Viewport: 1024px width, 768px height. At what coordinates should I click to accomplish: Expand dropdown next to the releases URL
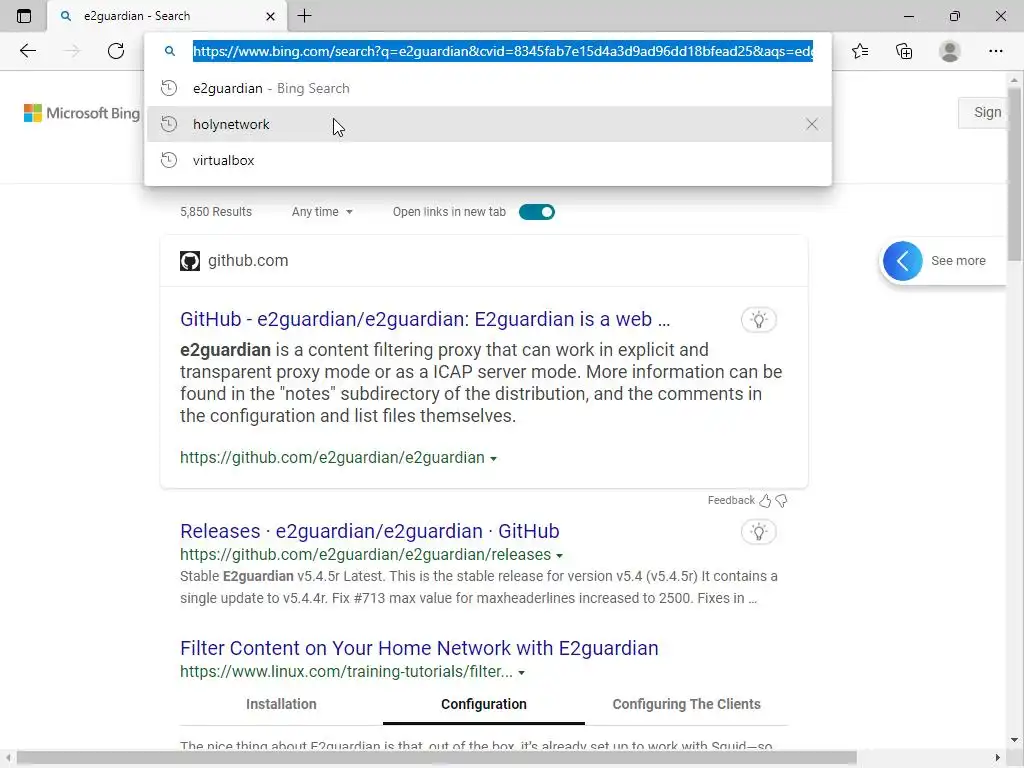[x=559, y=556]
